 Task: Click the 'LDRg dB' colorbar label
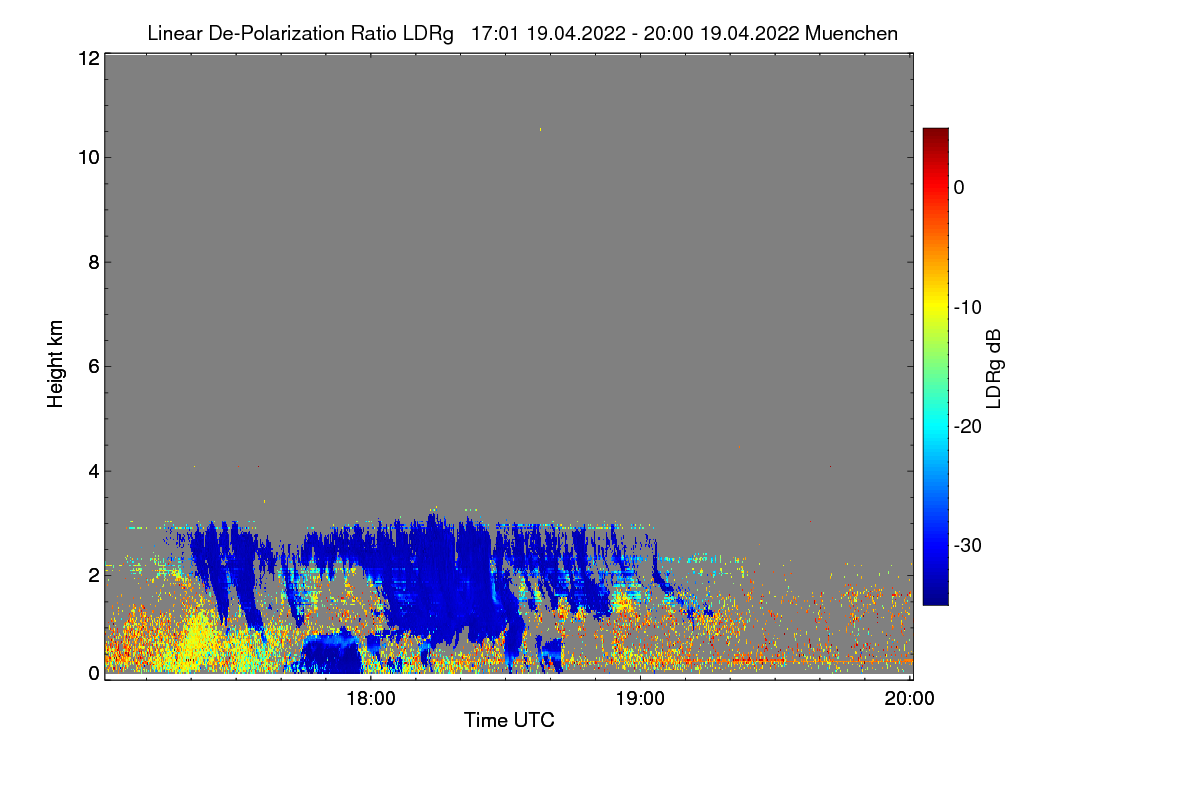[x=994, y=368]
